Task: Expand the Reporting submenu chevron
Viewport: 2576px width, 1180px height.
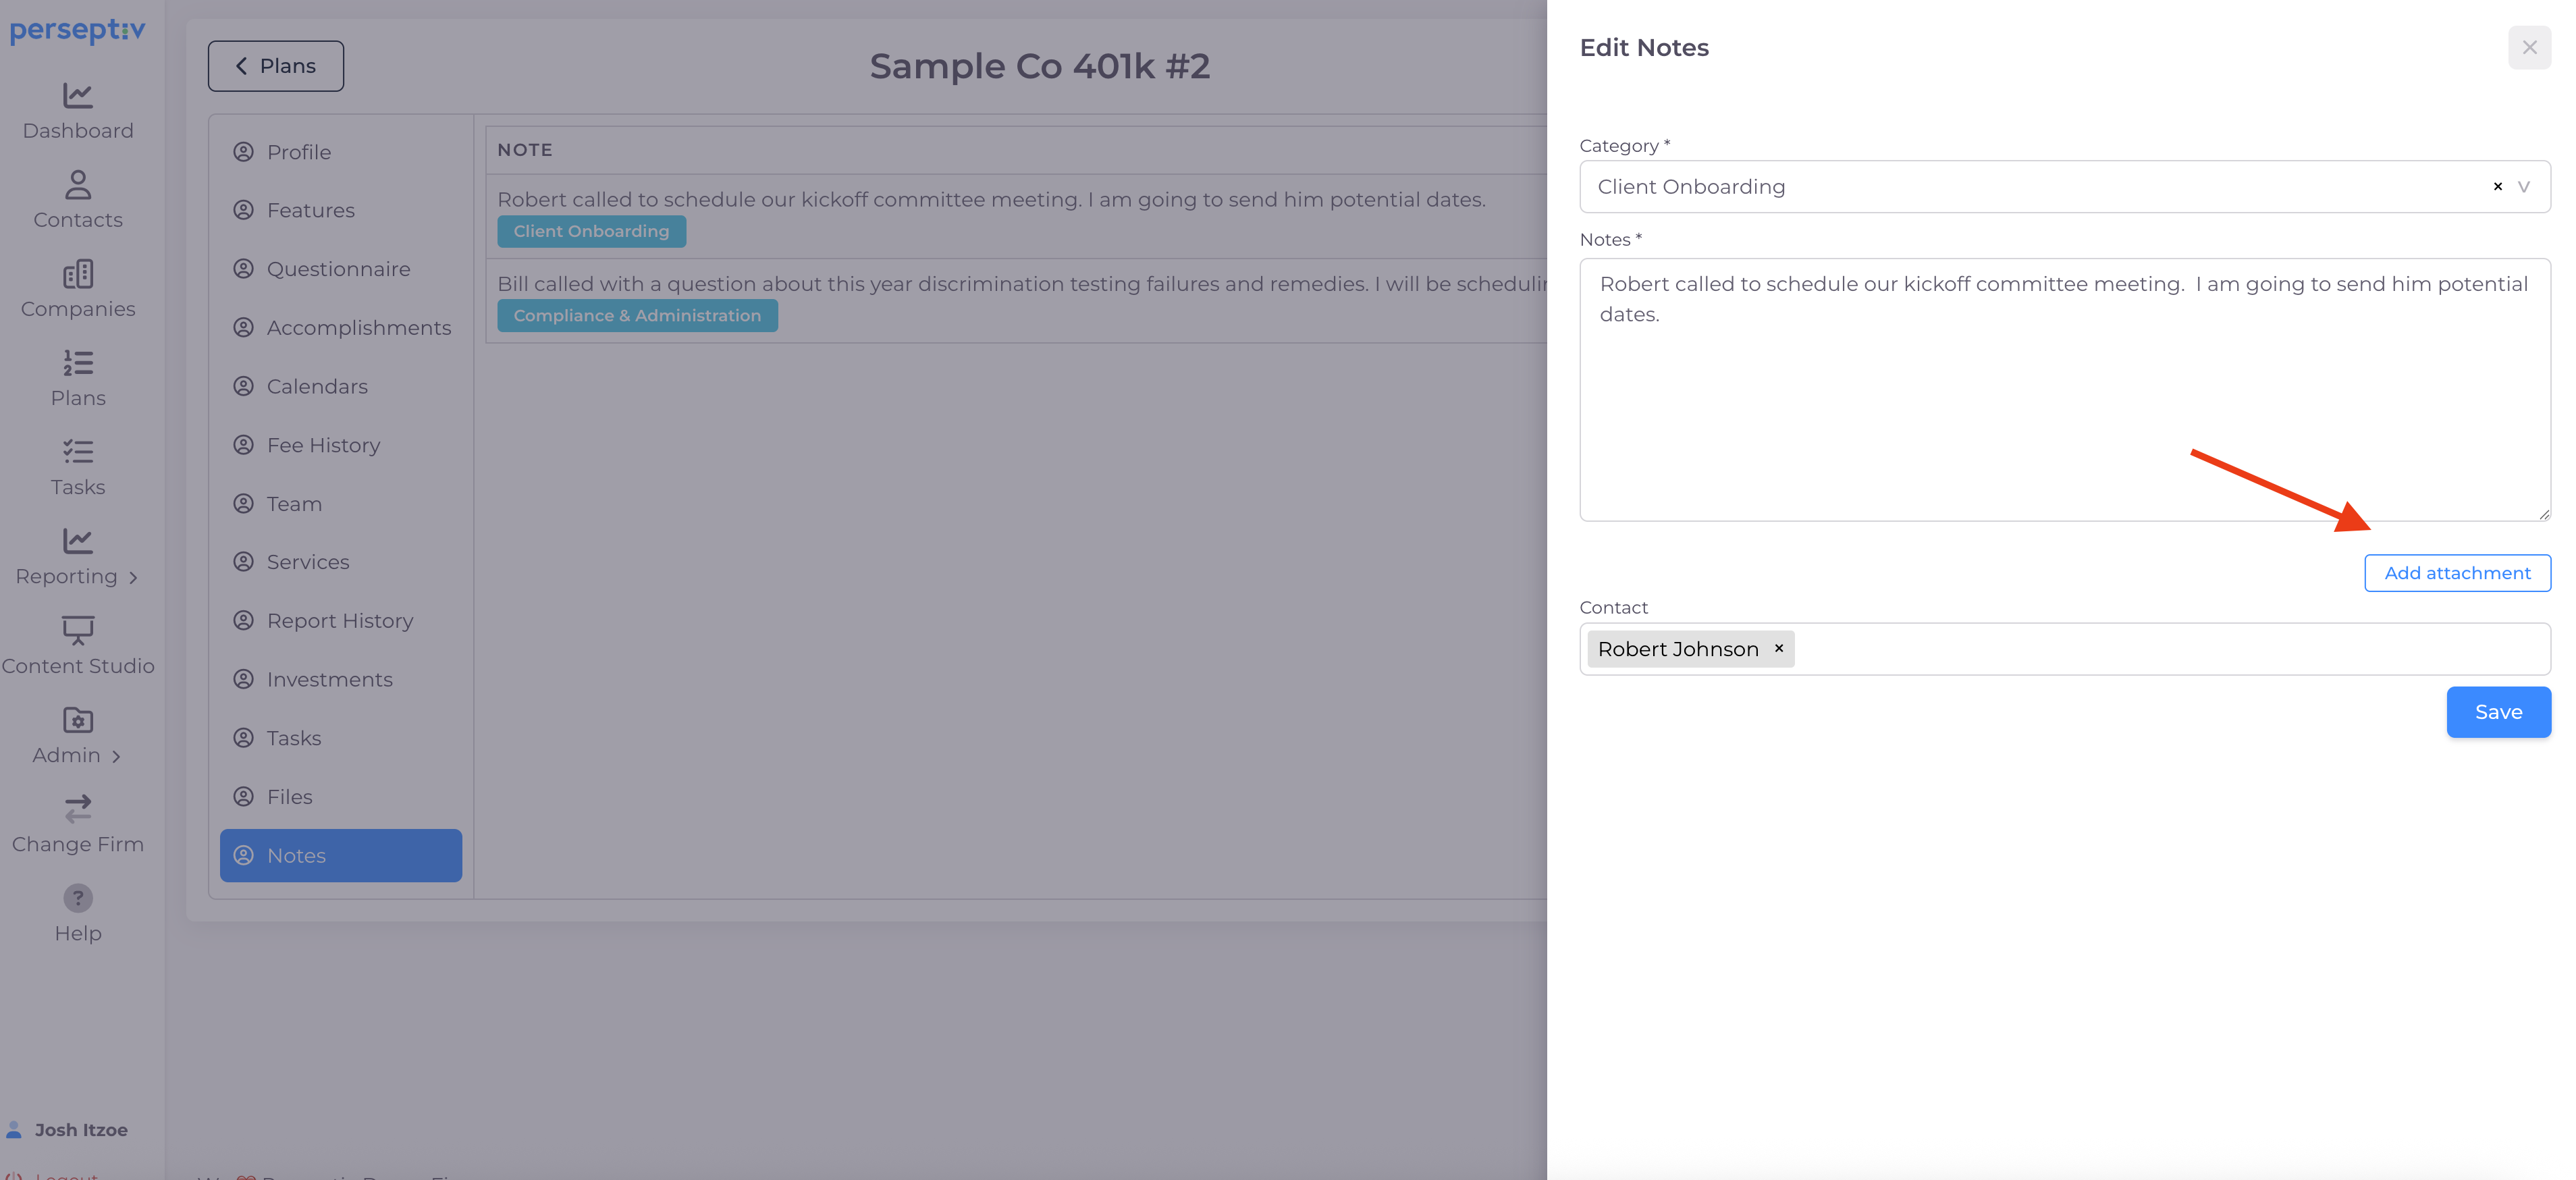Action: pyautogui.click(x=133, y=578)
